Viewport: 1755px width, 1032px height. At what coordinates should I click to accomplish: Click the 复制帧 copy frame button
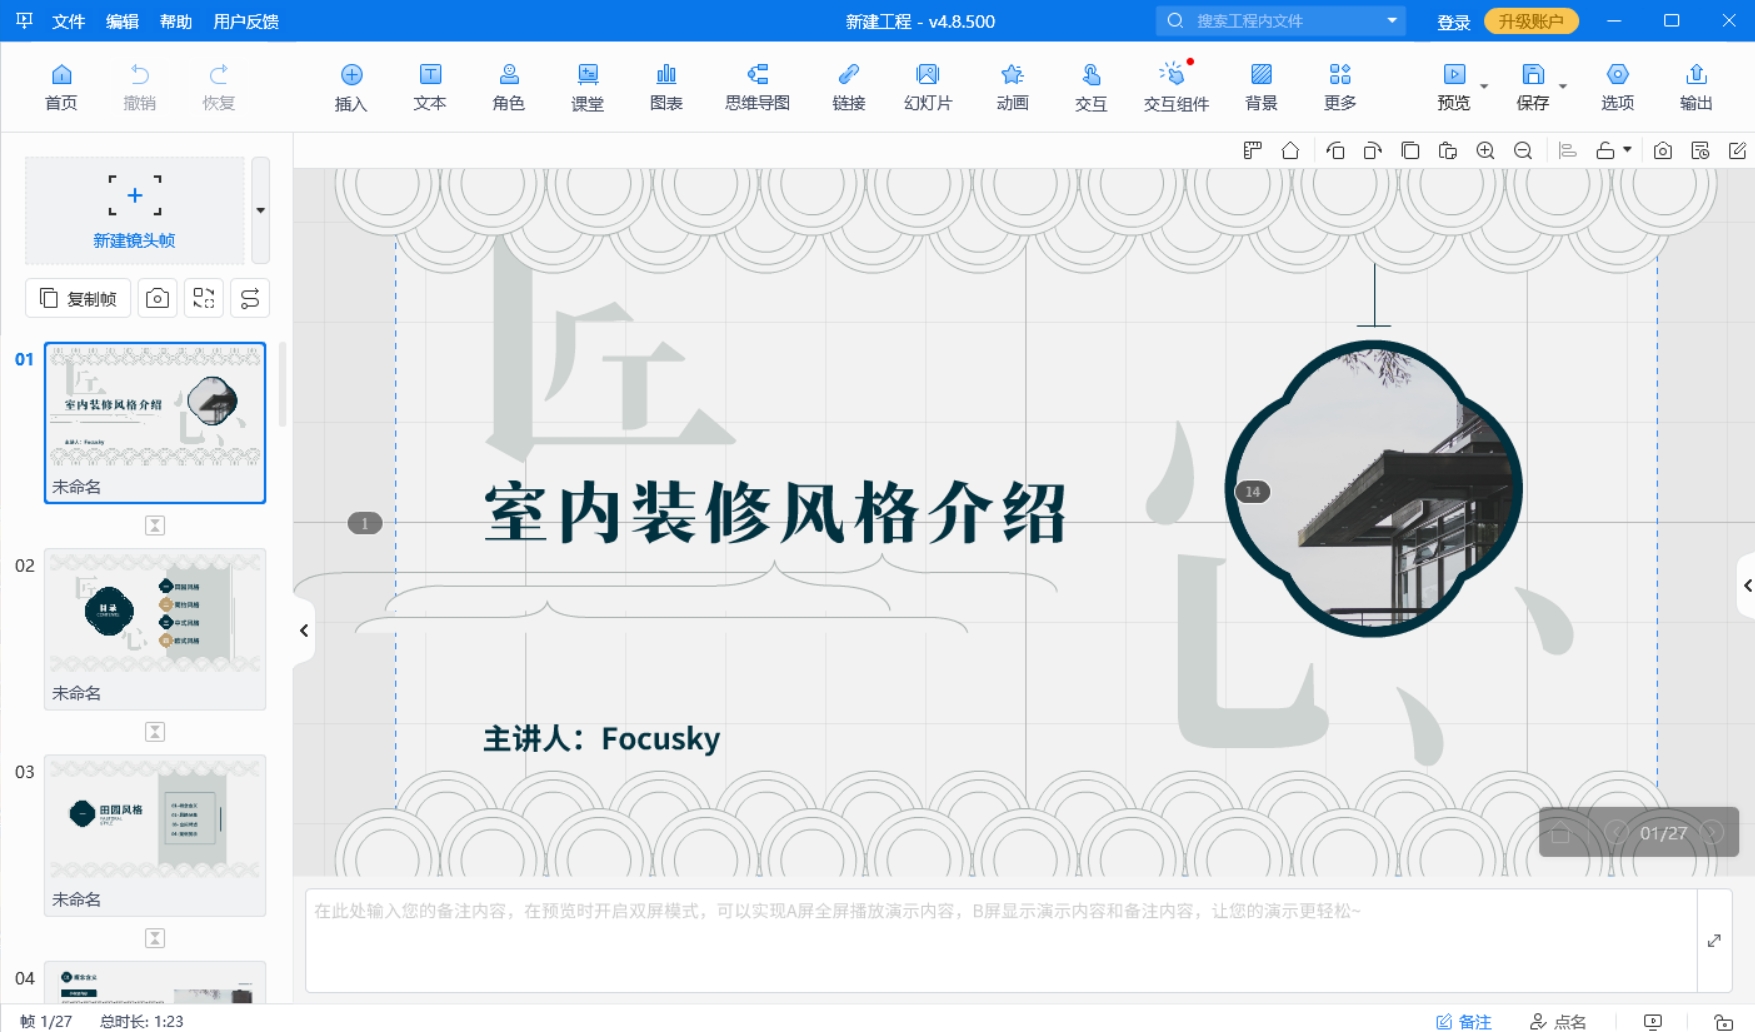point(78,298)
